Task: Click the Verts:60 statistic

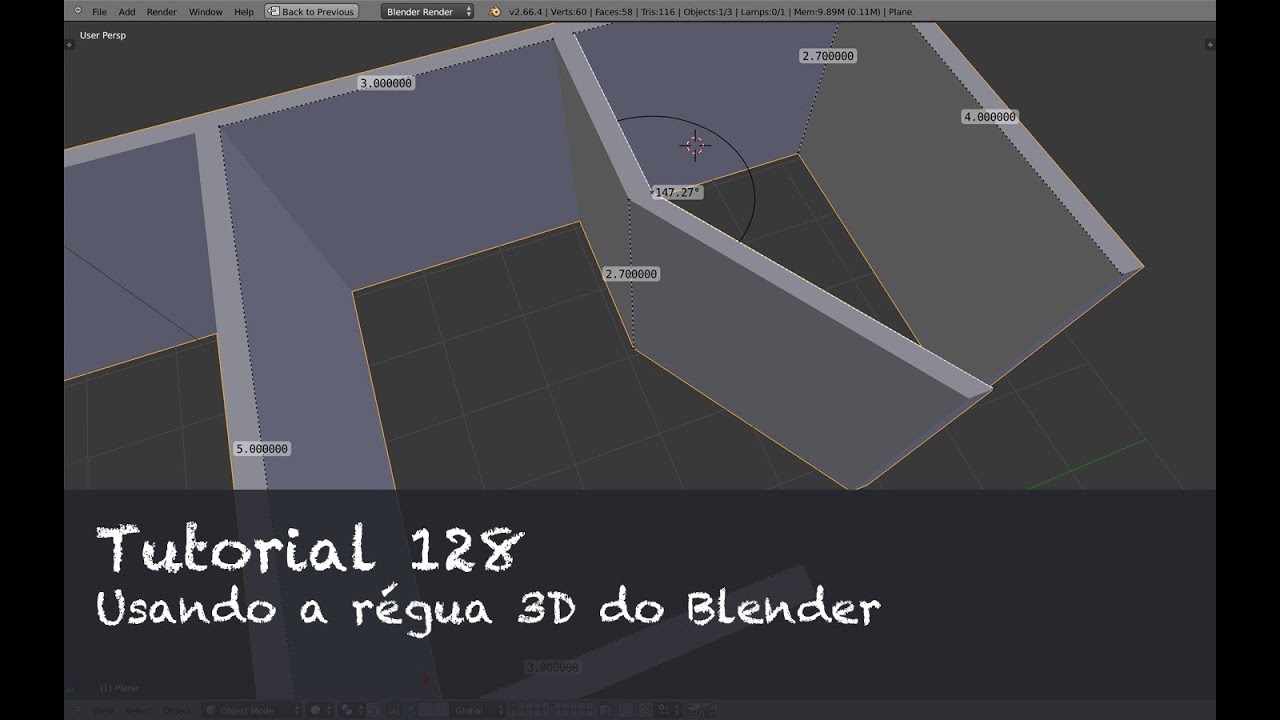Action: tap(570, 12)
